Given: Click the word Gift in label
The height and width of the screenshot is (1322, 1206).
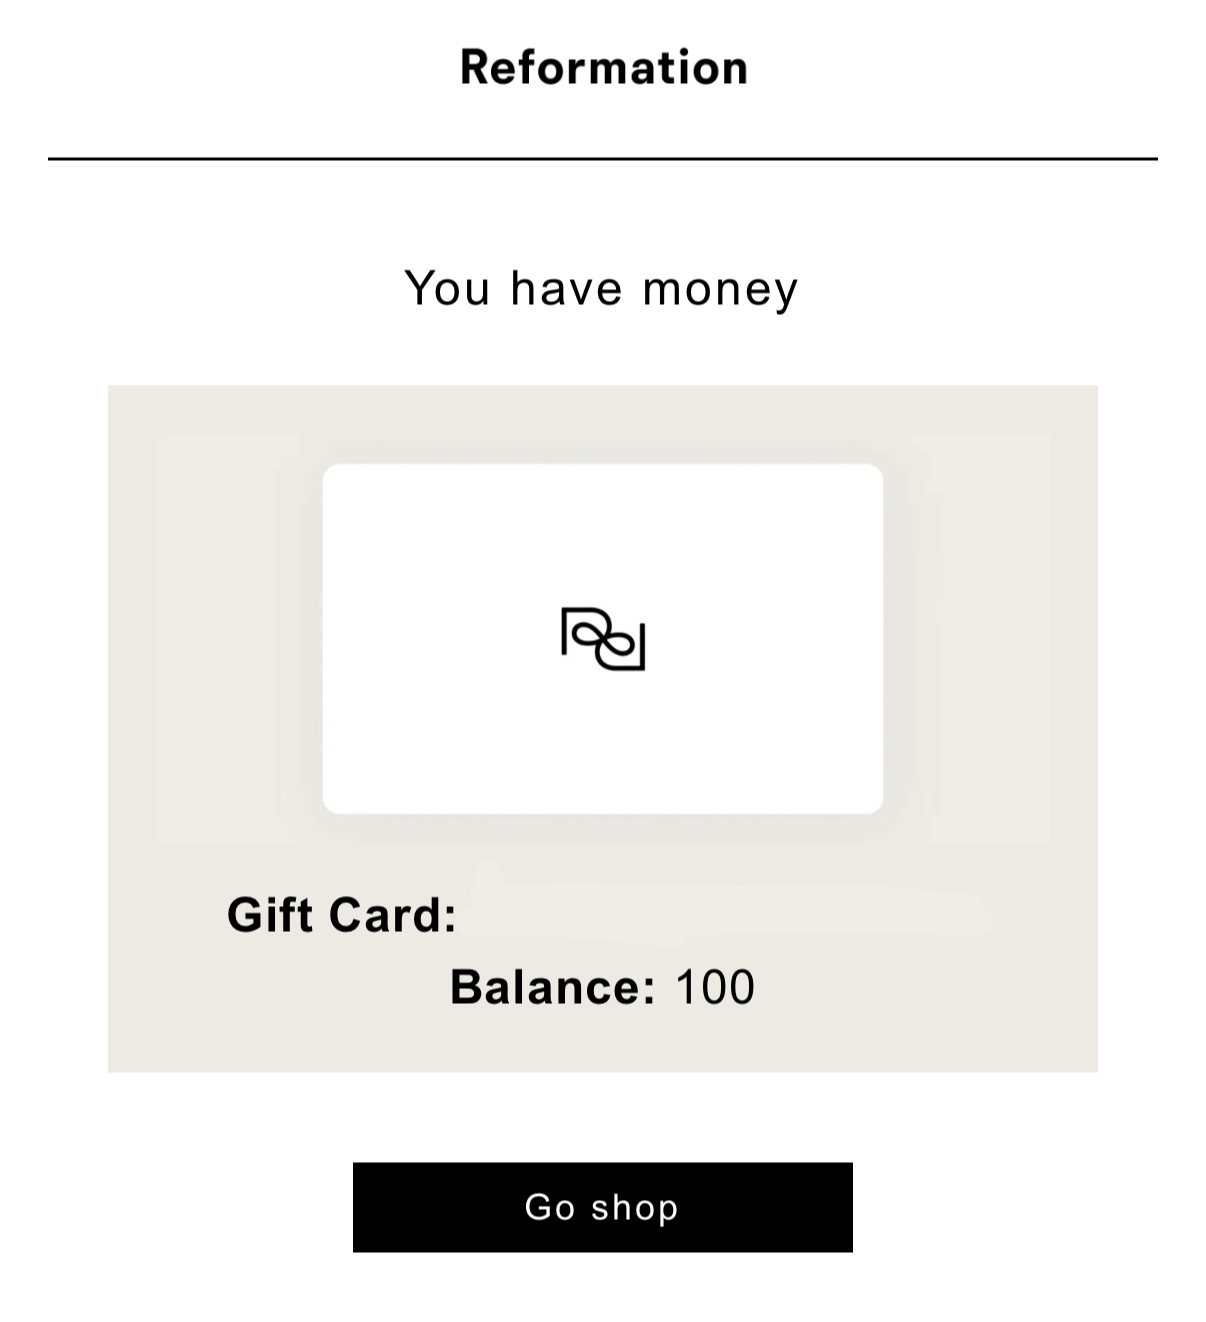Looking at the screenshot, I should point(270,915).
